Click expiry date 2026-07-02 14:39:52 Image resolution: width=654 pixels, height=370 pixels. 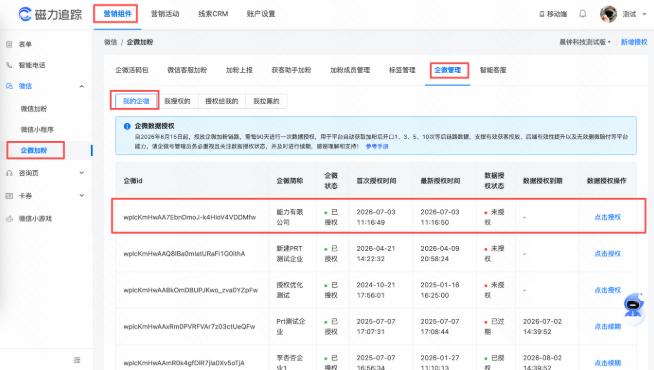point(543,327)
